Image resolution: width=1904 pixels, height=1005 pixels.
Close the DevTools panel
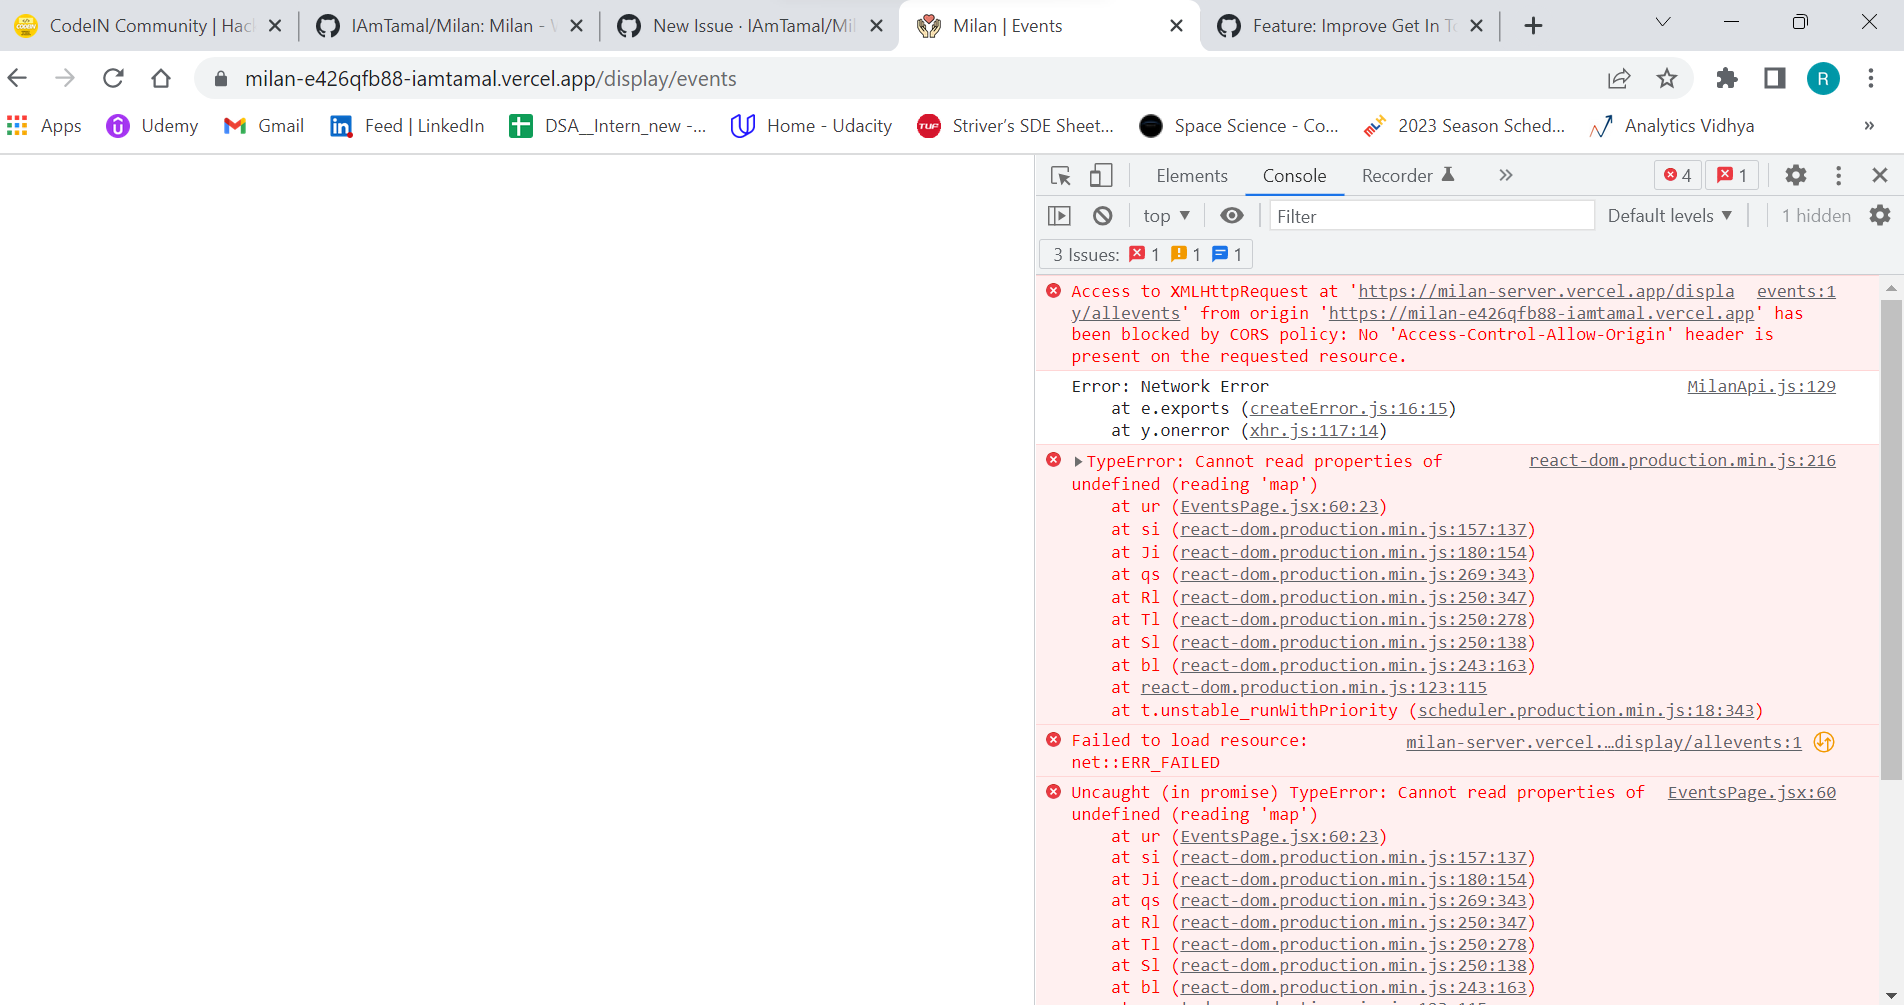point(1880,176)
